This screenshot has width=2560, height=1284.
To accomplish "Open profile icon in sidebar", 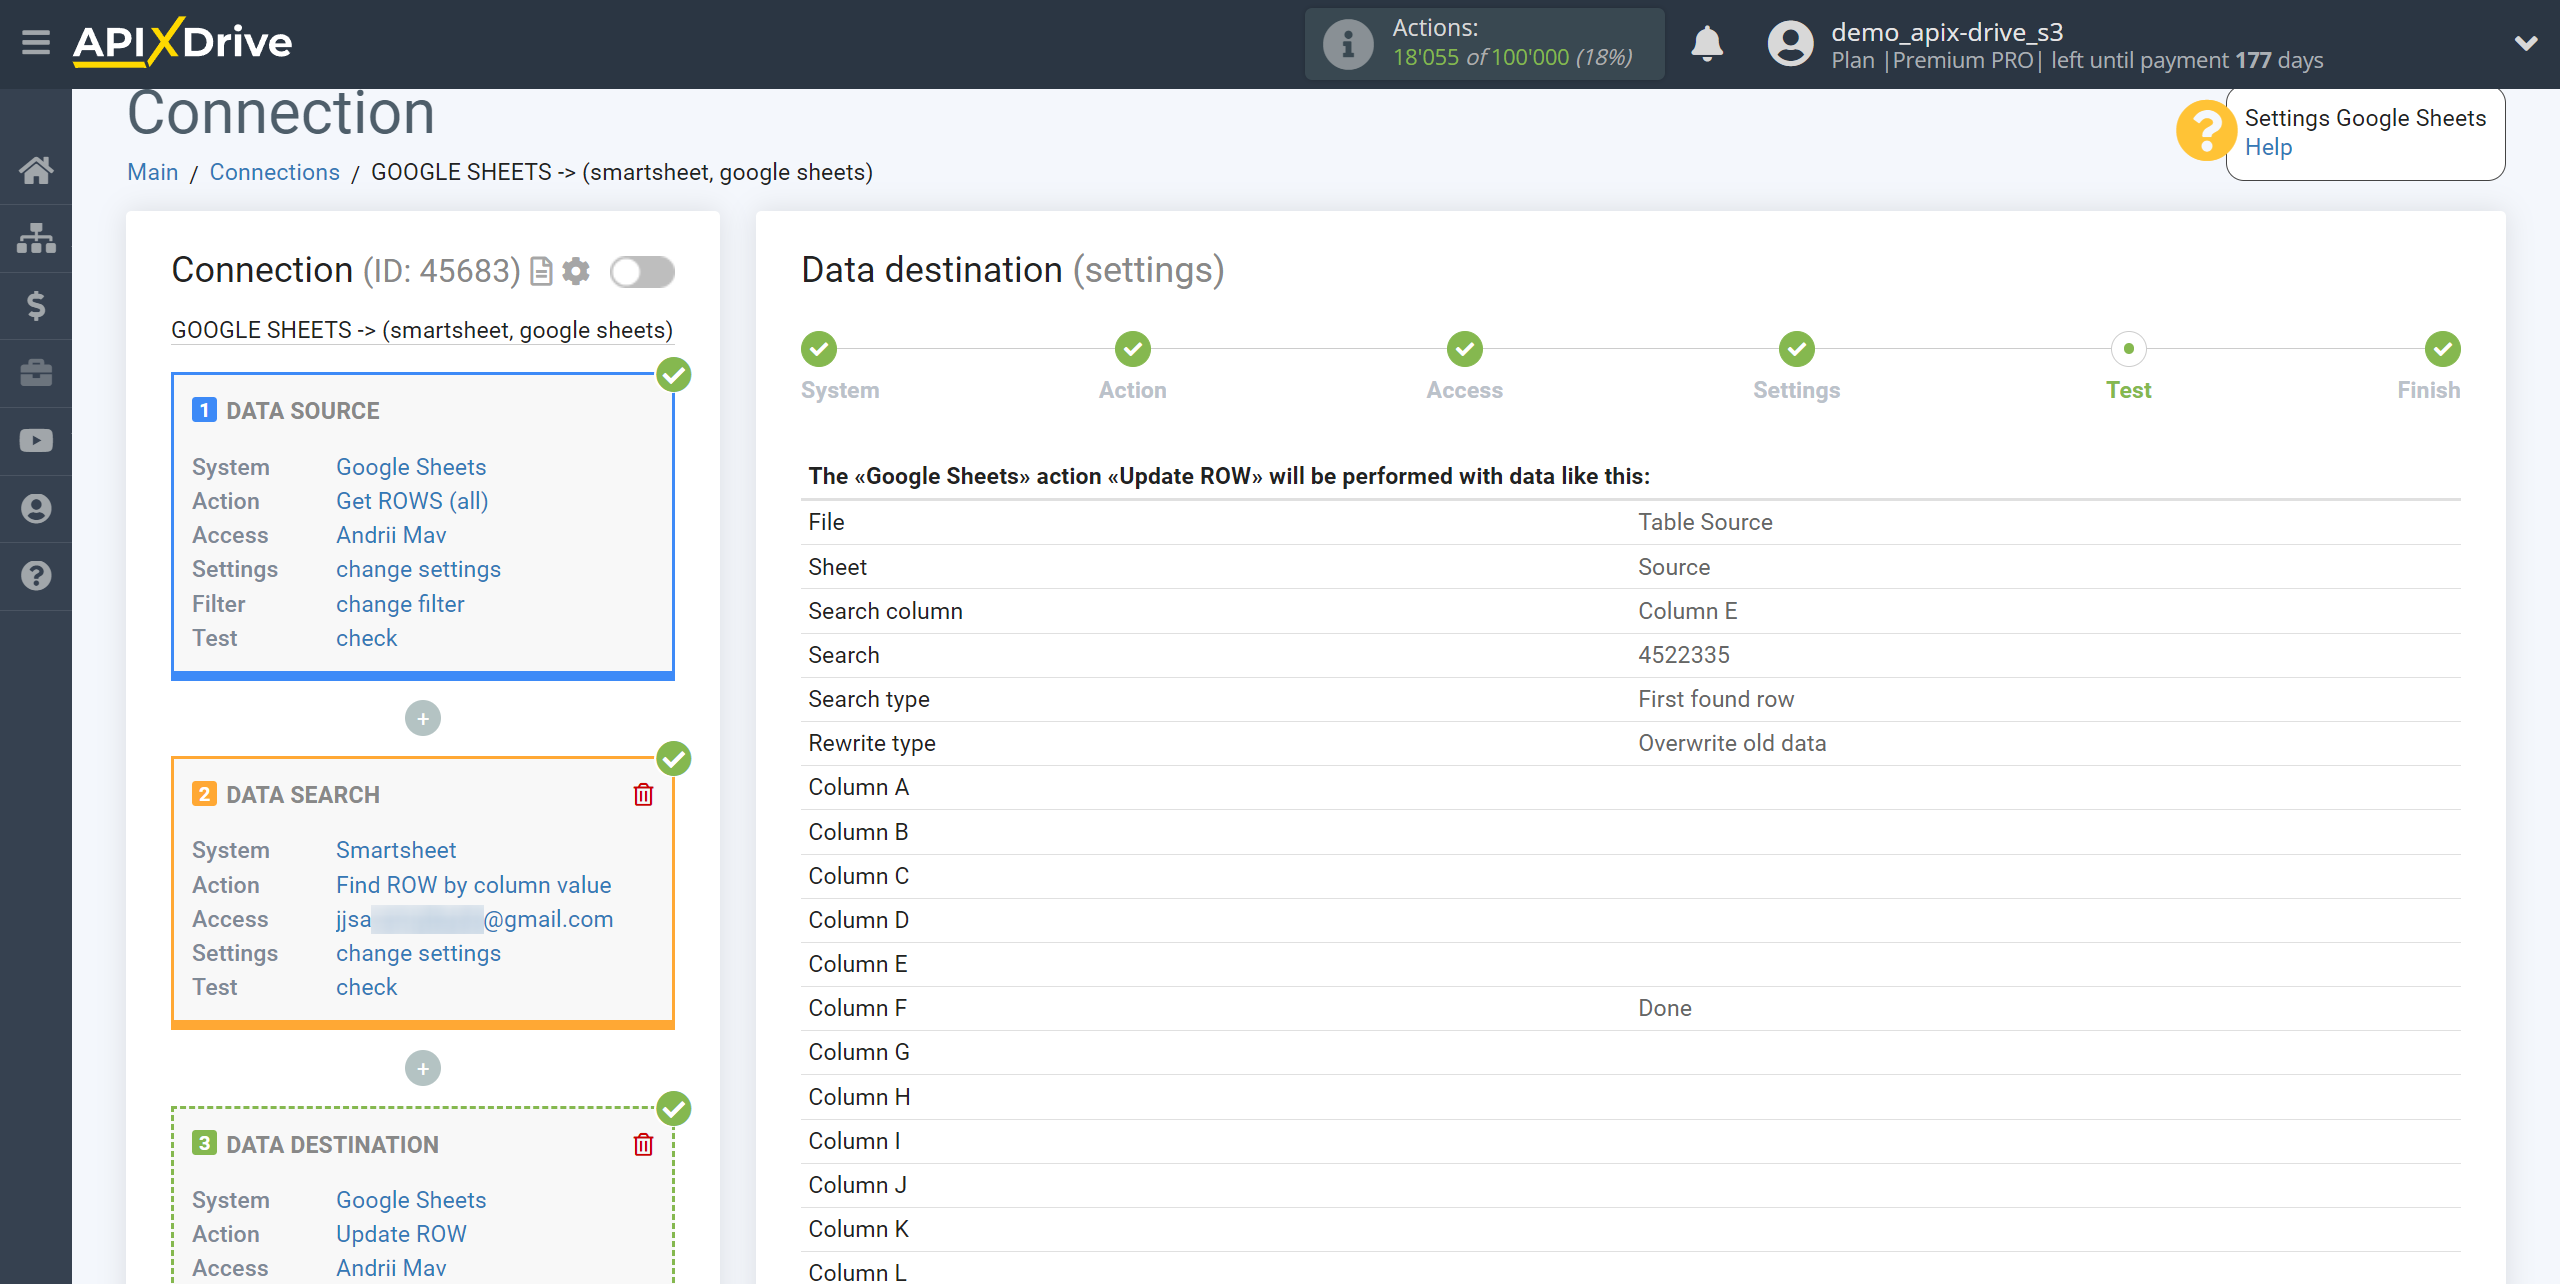I will pos(36,509).
